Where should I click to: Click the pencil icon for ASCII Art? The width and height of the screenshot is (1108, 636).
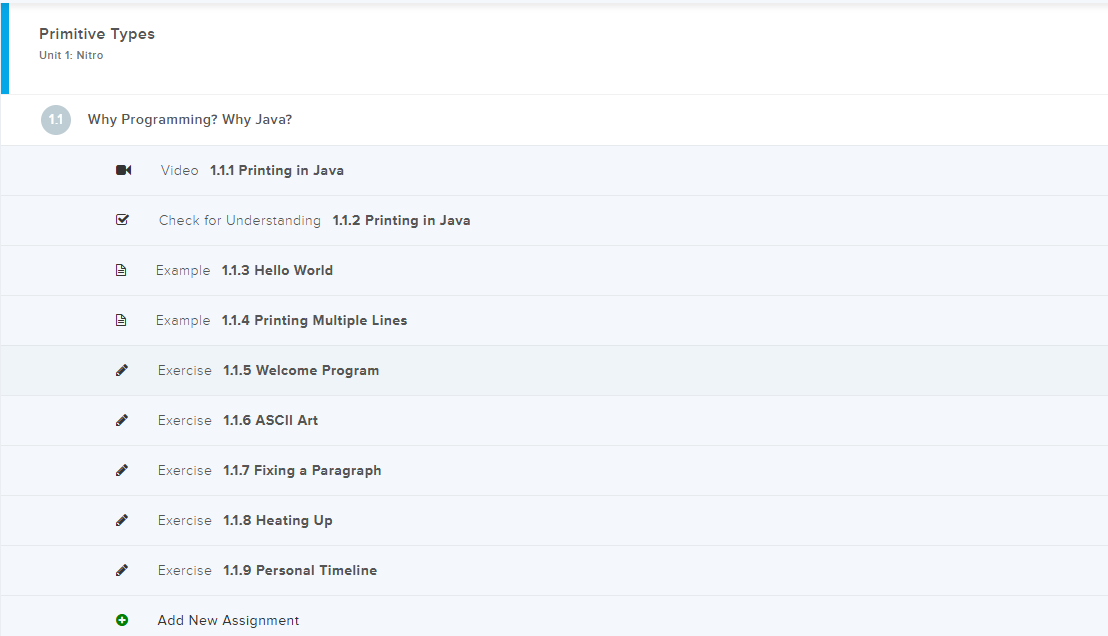pyautogui.click(x=122, y=420)
